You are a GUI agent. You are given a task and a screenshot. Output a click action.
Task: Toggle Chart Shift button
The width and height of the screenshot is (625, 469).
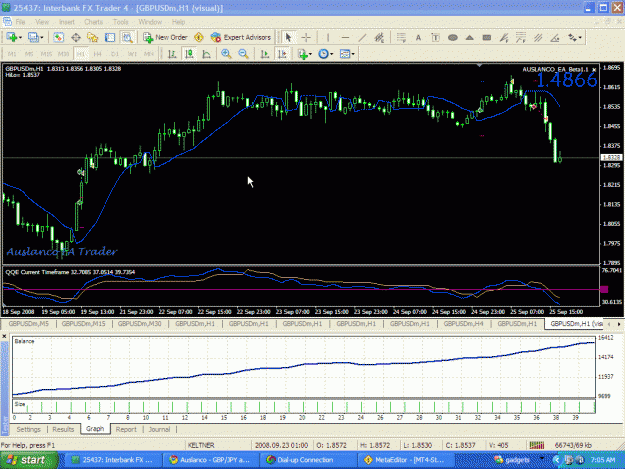tap(282, 54)
